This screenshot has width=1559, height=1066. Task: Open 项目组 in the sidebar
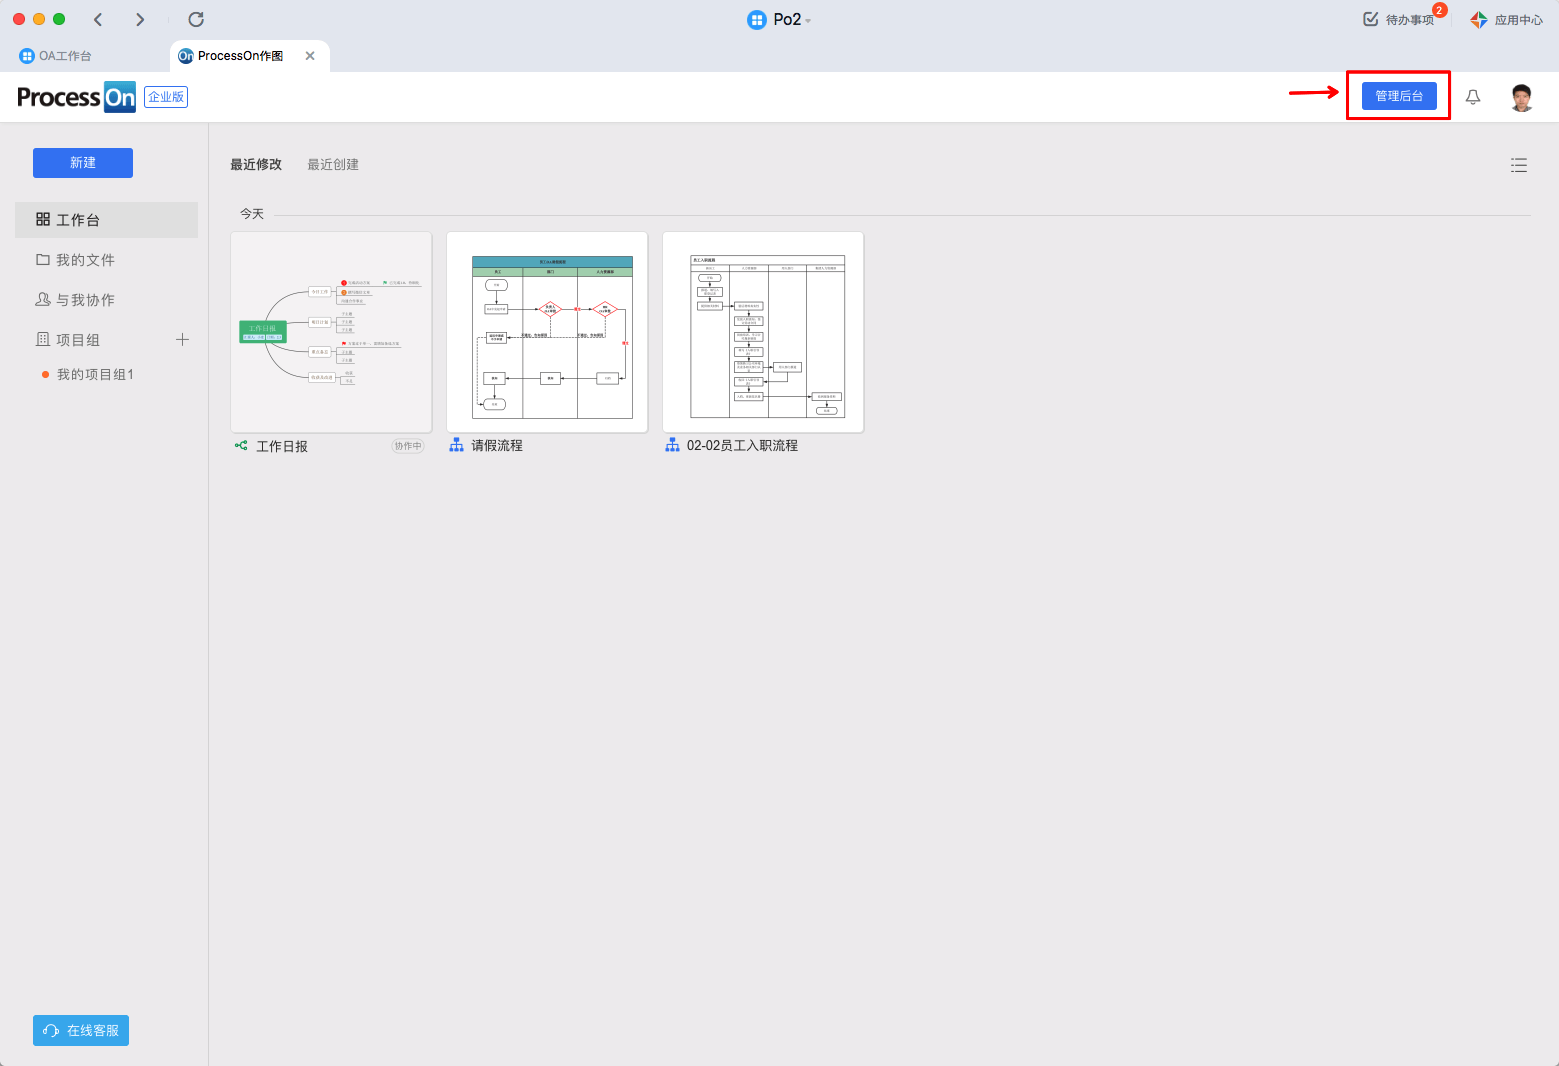[68, 340]
